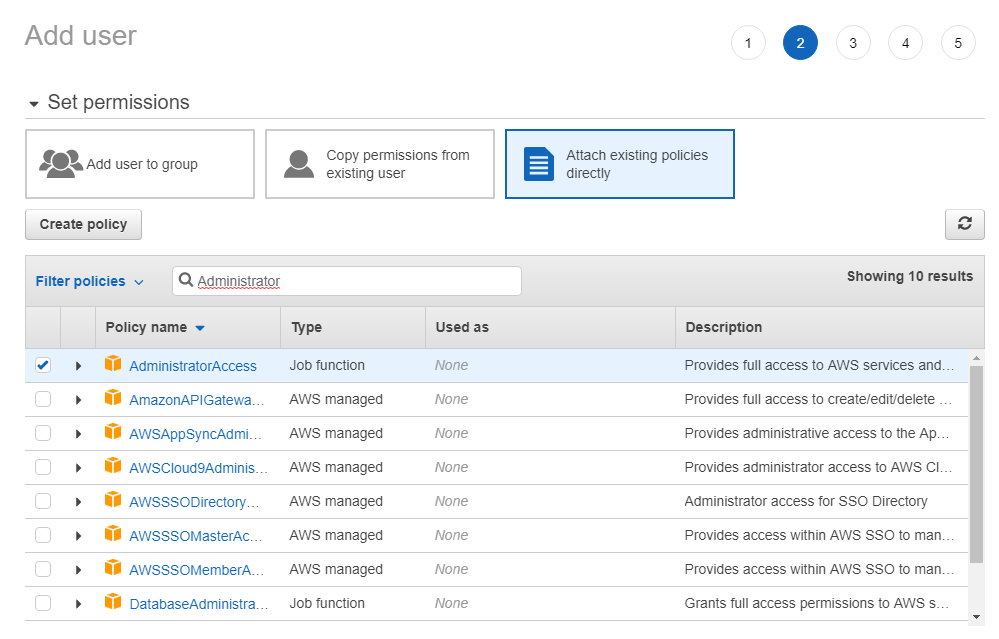
Task: Collapse the Set permissions section
Action: tap(34, 103)
